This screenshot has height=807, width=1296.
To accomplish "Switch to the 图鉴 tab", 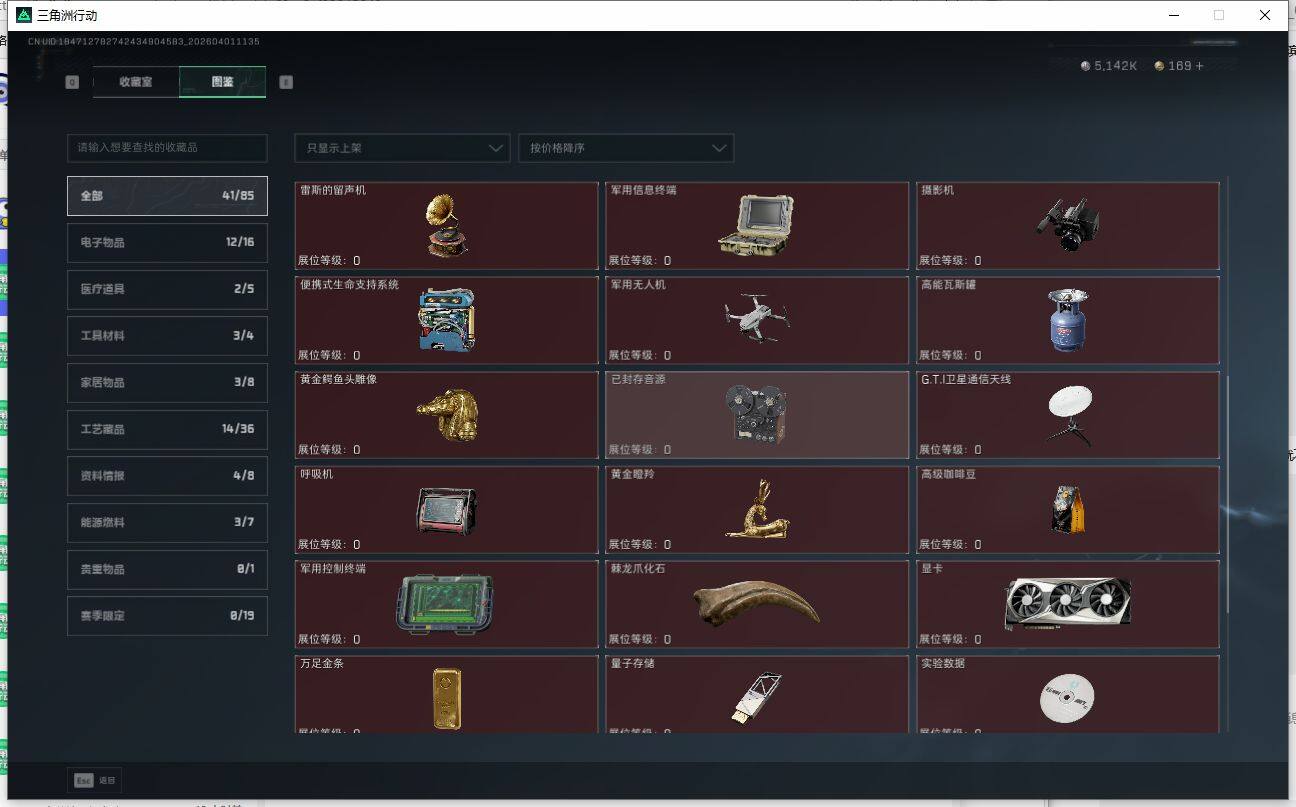I will (x=222, y=82).
